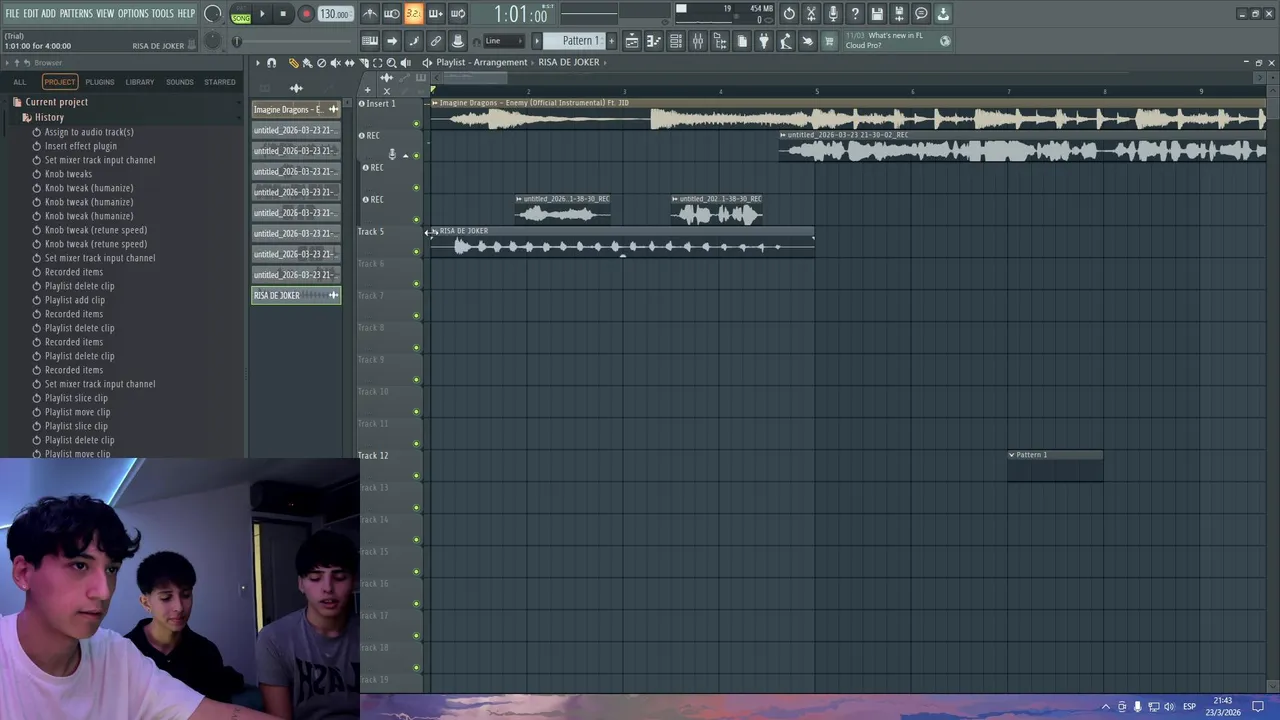This screenshot has width=1280, height=720.
Task: Toggle PAT/SONG mode switch
Action: coord(241,14)
